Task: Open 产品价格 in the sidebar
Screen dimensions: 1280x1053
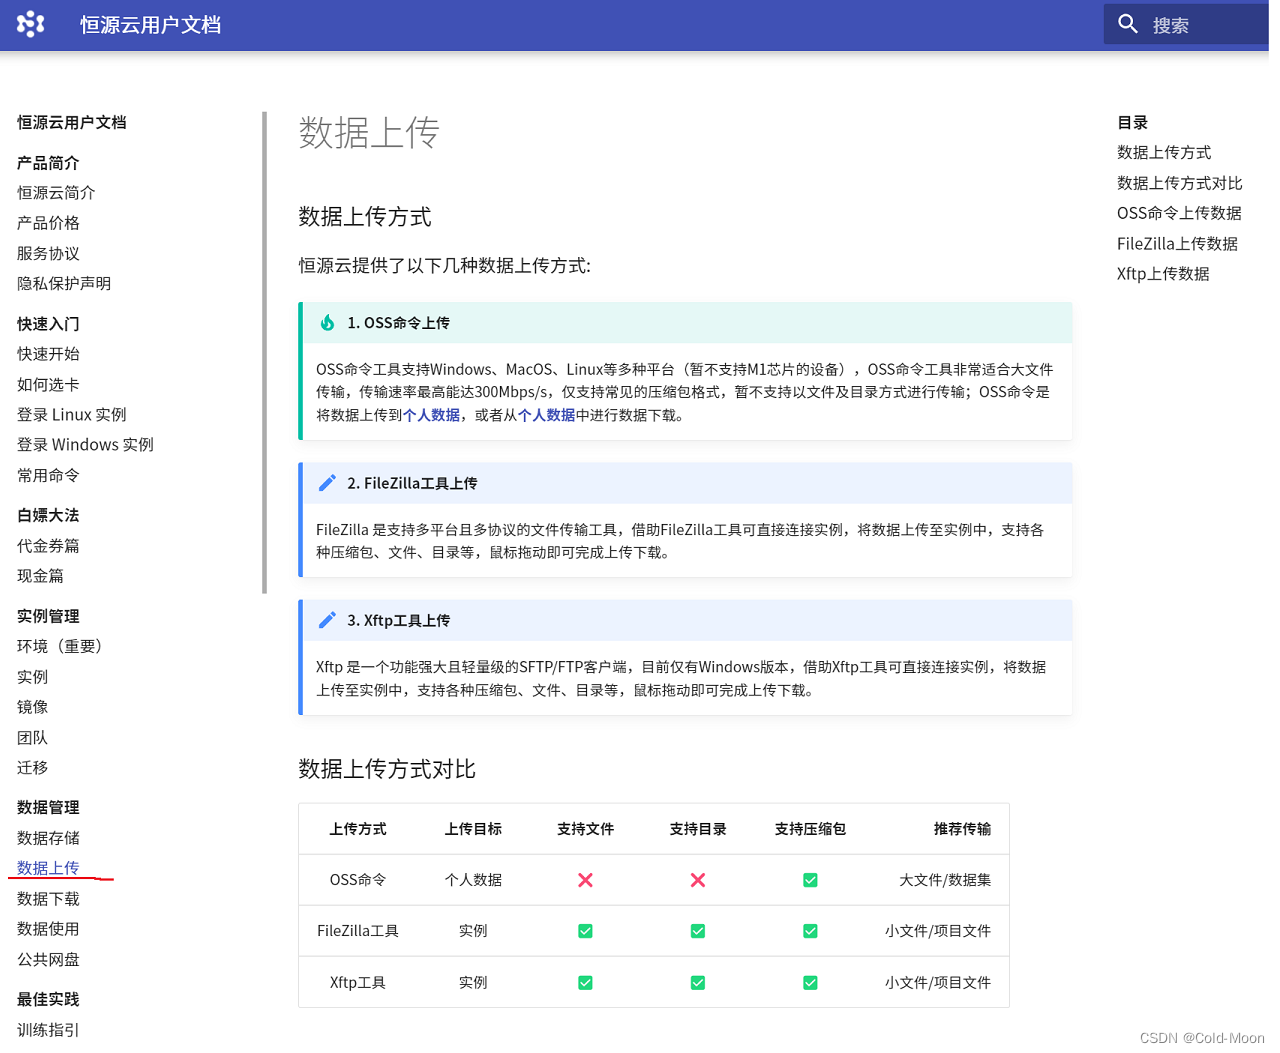Action: click(48, 223)
